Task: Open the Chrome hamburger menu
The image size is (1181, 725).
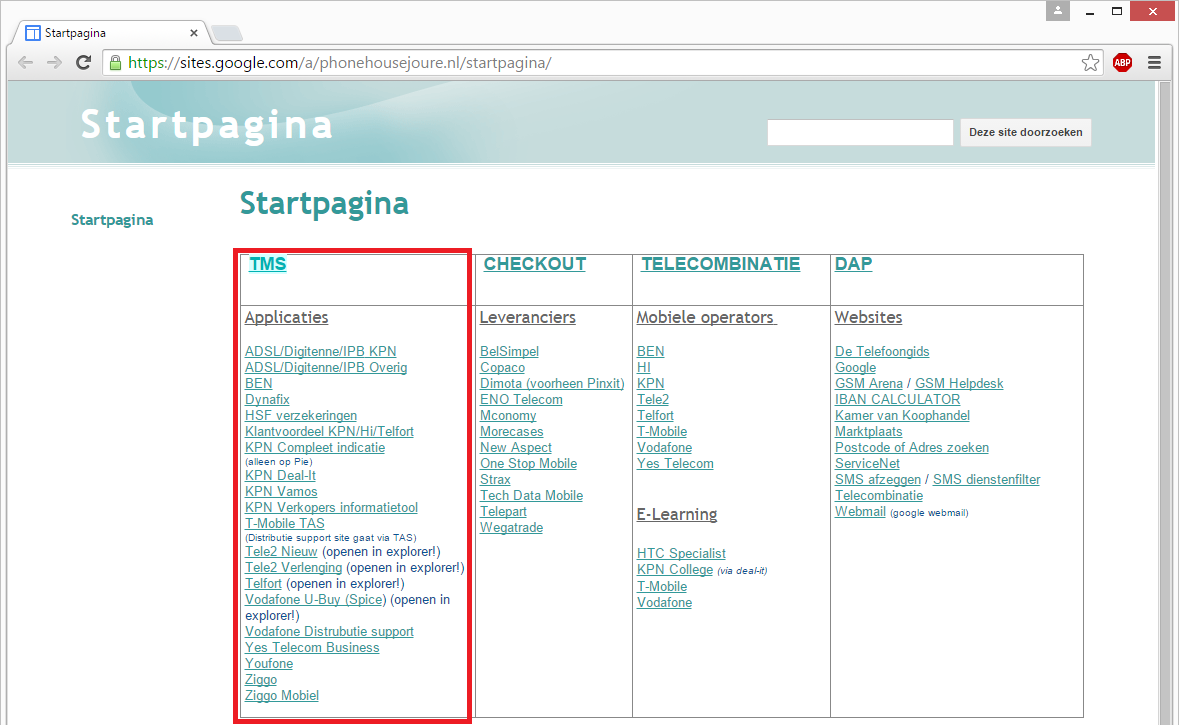Action: coord(1154,62)
